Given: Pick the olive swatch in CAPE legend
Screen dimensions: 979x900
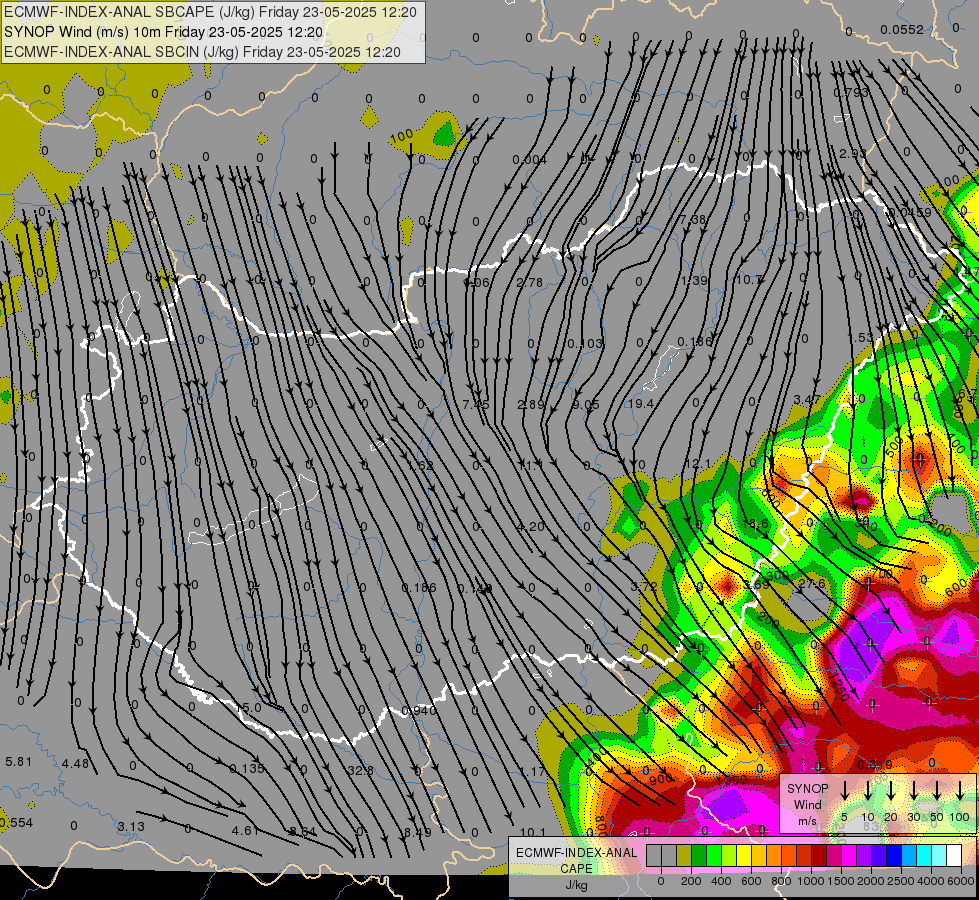Looking at the screenshot, I should click(x=684, y=855).
